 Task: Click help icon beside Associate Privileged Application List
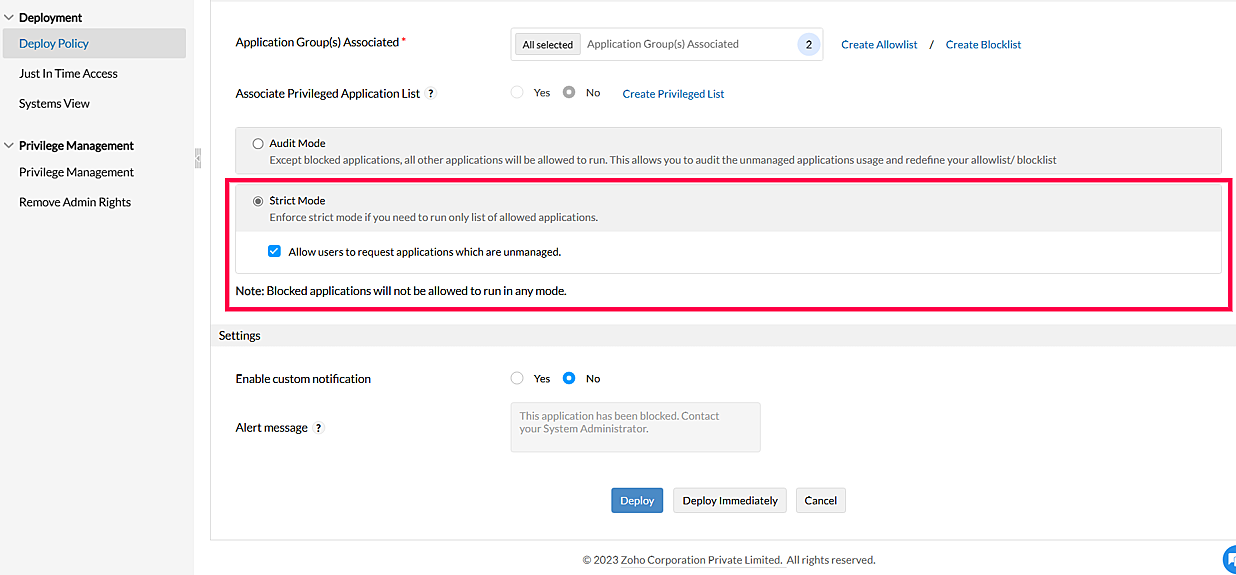tap(431, 93)
